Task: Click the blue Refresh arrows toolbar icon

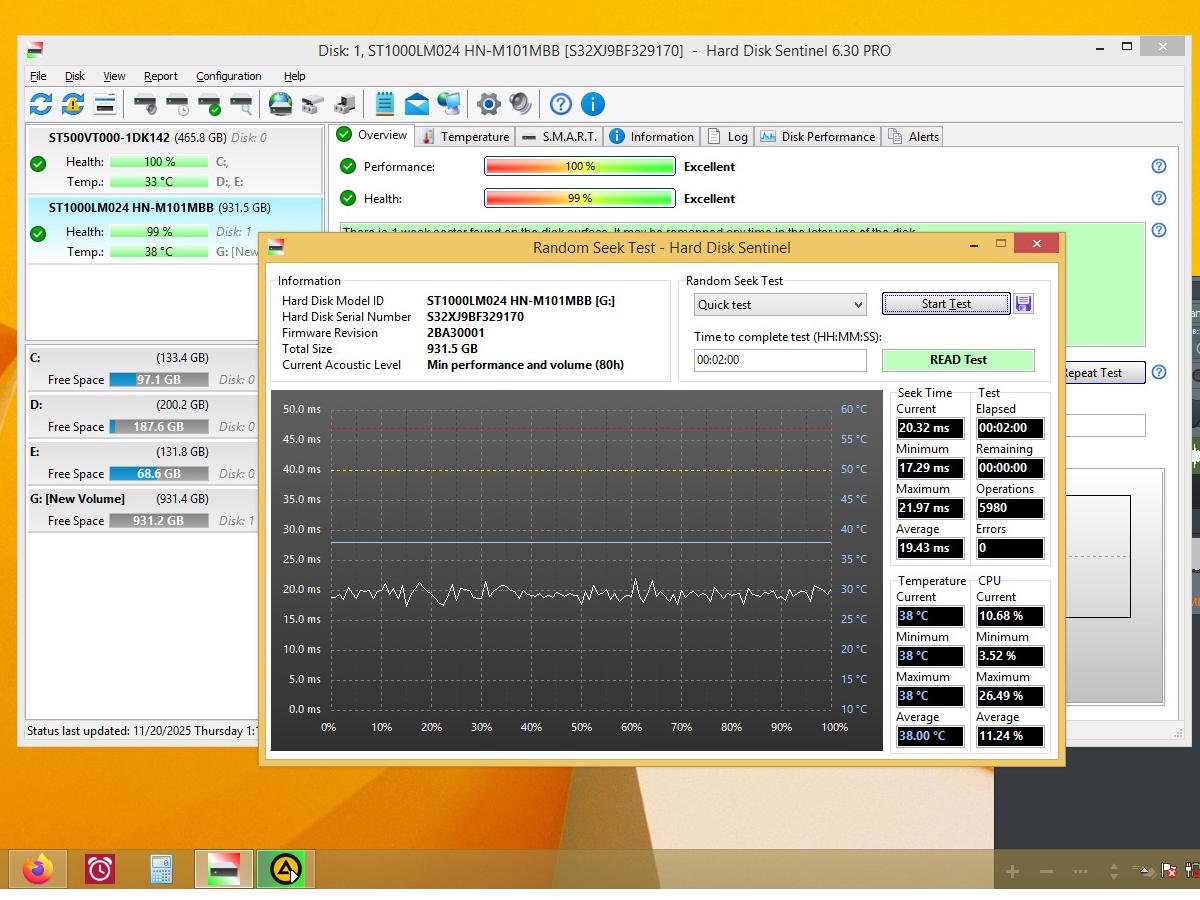Action: pyautogui.click(x=41, y=104)
